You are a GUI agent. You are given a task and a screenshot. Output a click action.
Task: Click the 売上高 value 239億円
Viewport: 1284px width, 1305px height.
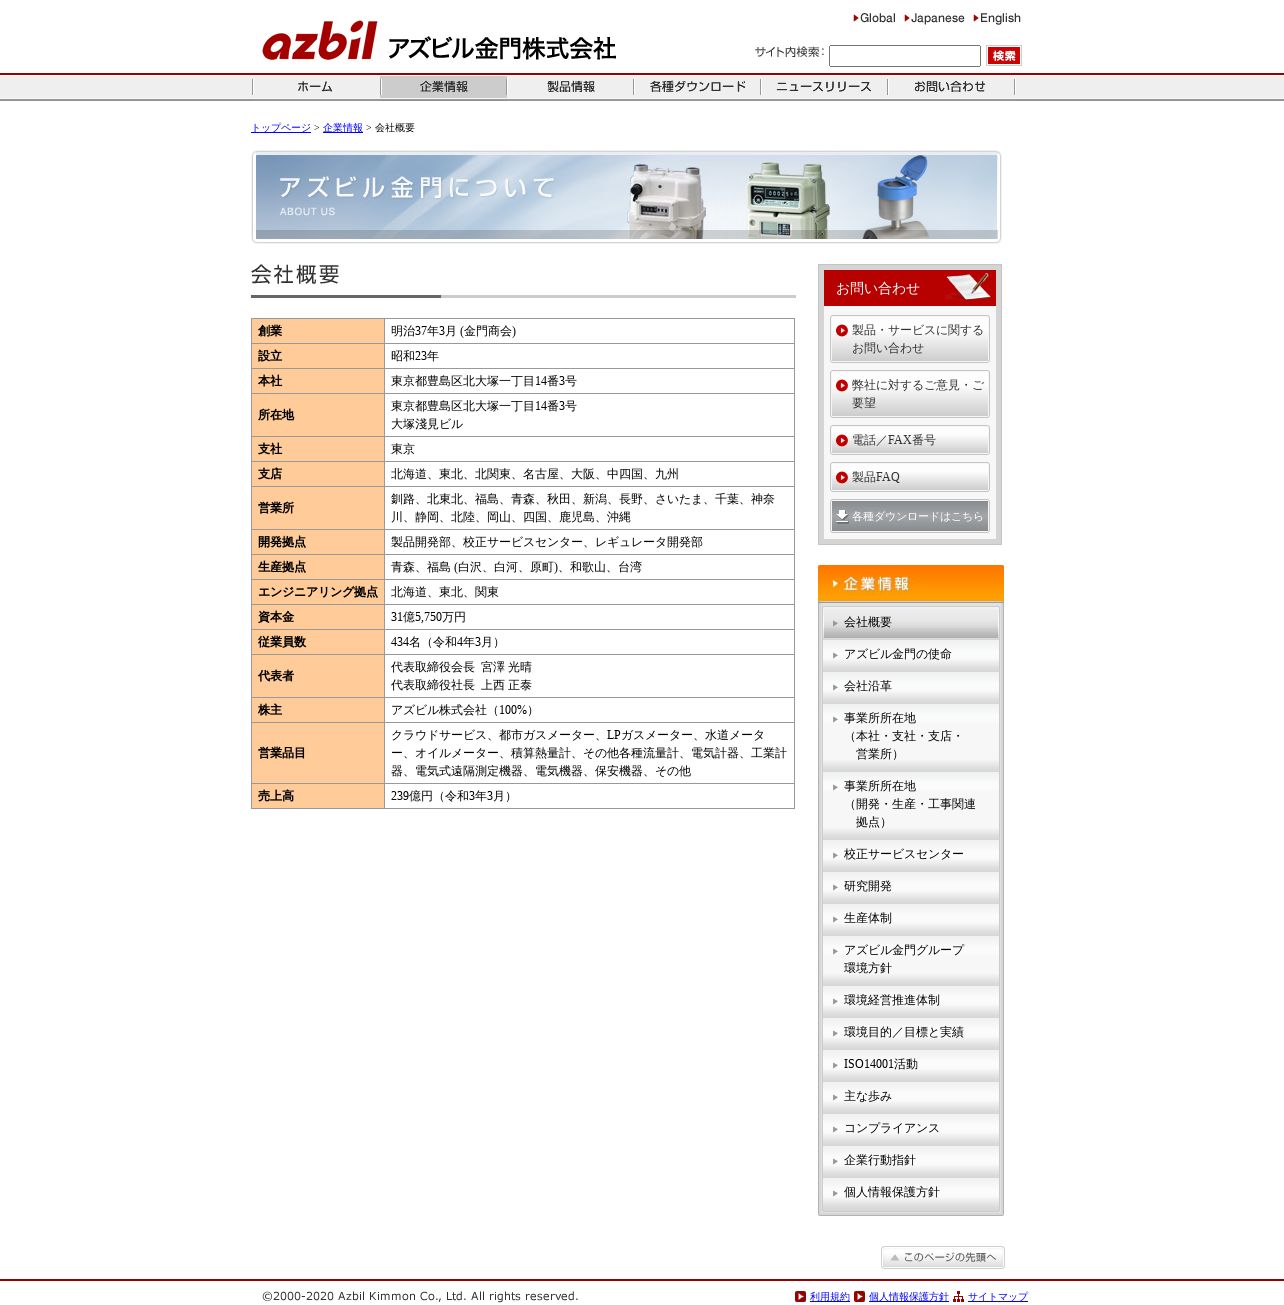[453, 796]
